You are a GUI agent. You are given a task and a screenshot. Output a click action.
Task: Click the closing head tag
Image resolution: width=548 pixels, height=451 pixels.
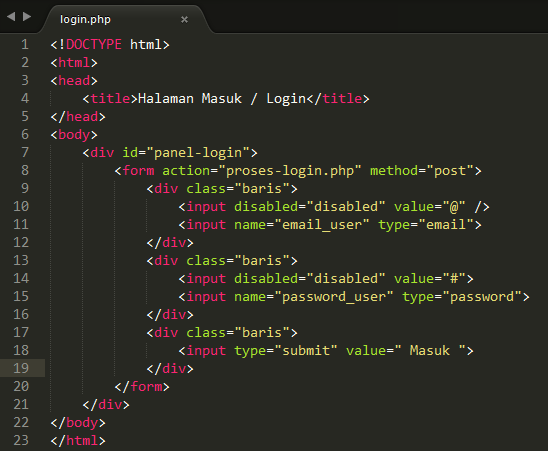click(x=78, y=116)
